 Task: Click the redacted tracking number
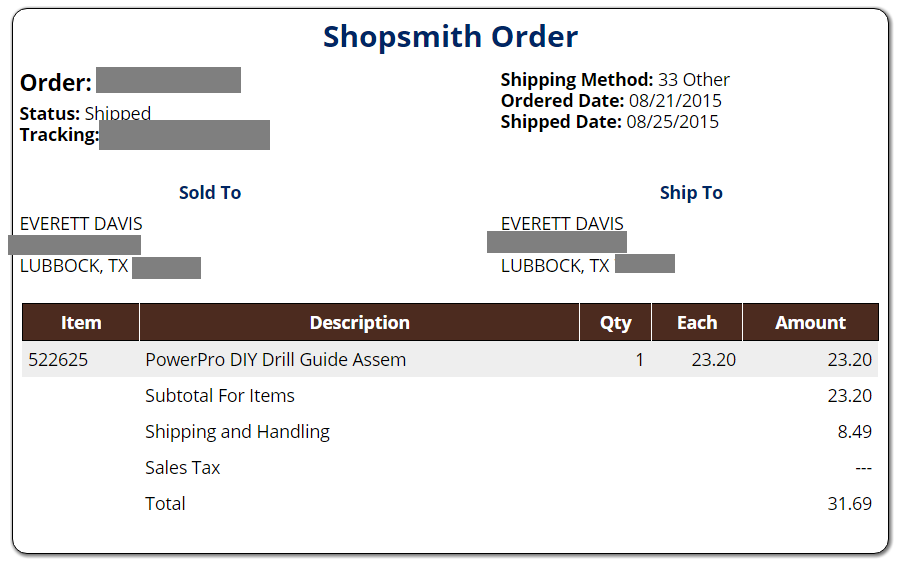click(184, 135)
